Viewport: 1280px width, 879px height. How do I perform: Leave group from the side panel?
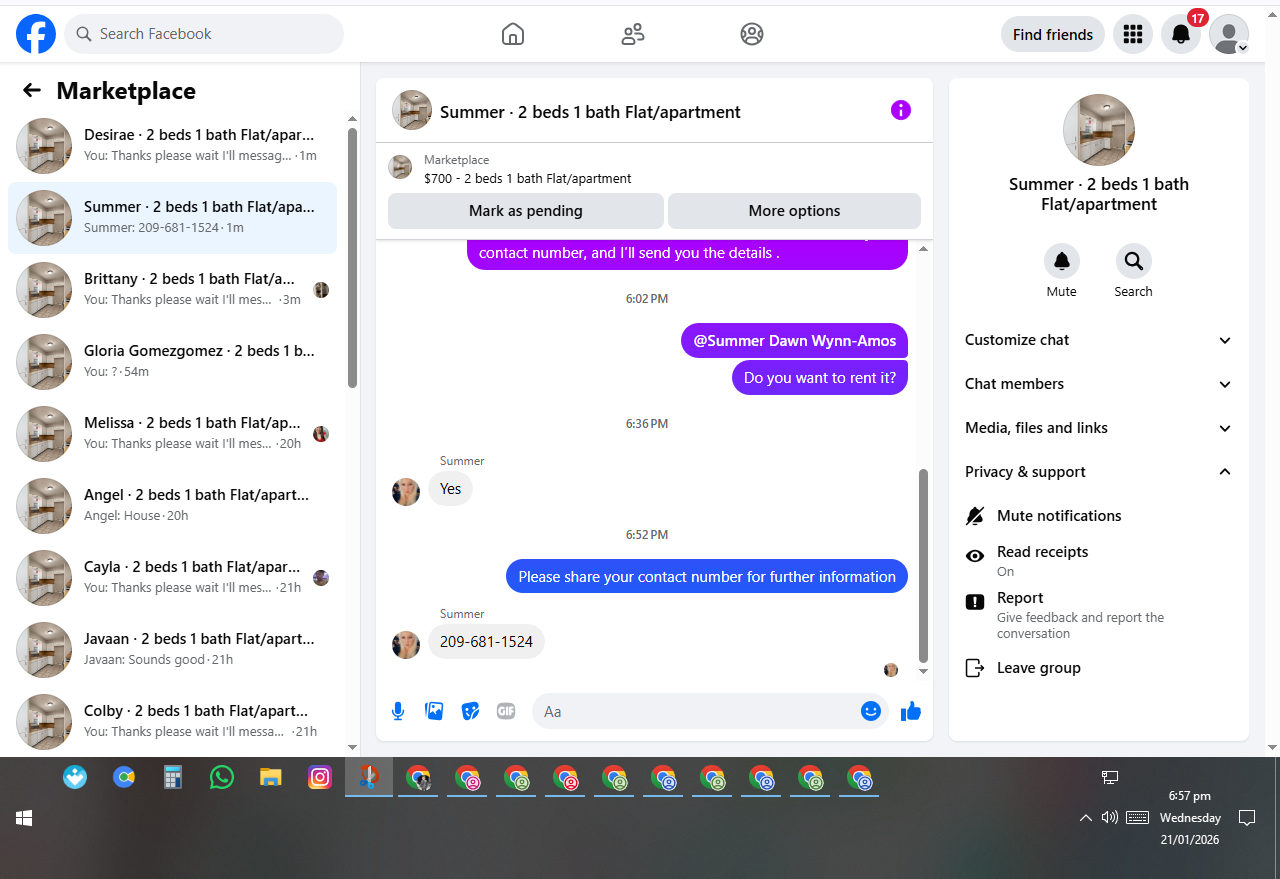pos(1099,668)
